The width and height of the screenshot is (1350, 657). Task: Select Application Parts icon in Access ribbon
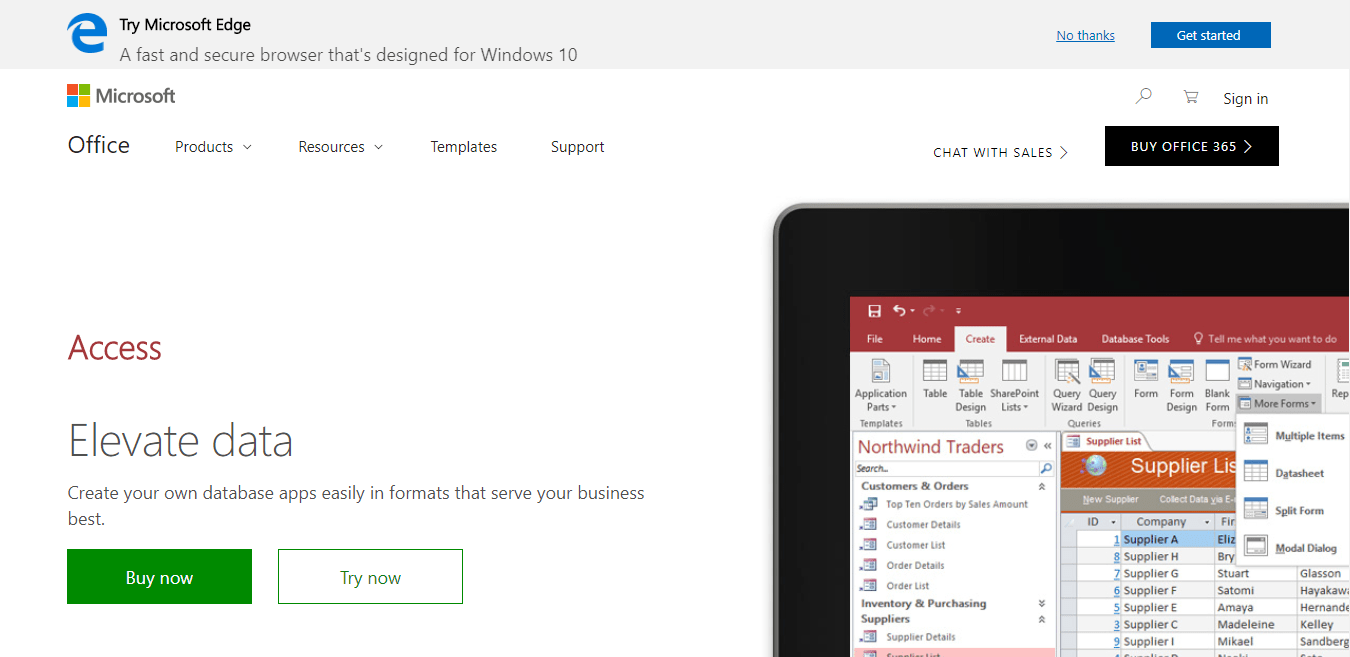881,372
